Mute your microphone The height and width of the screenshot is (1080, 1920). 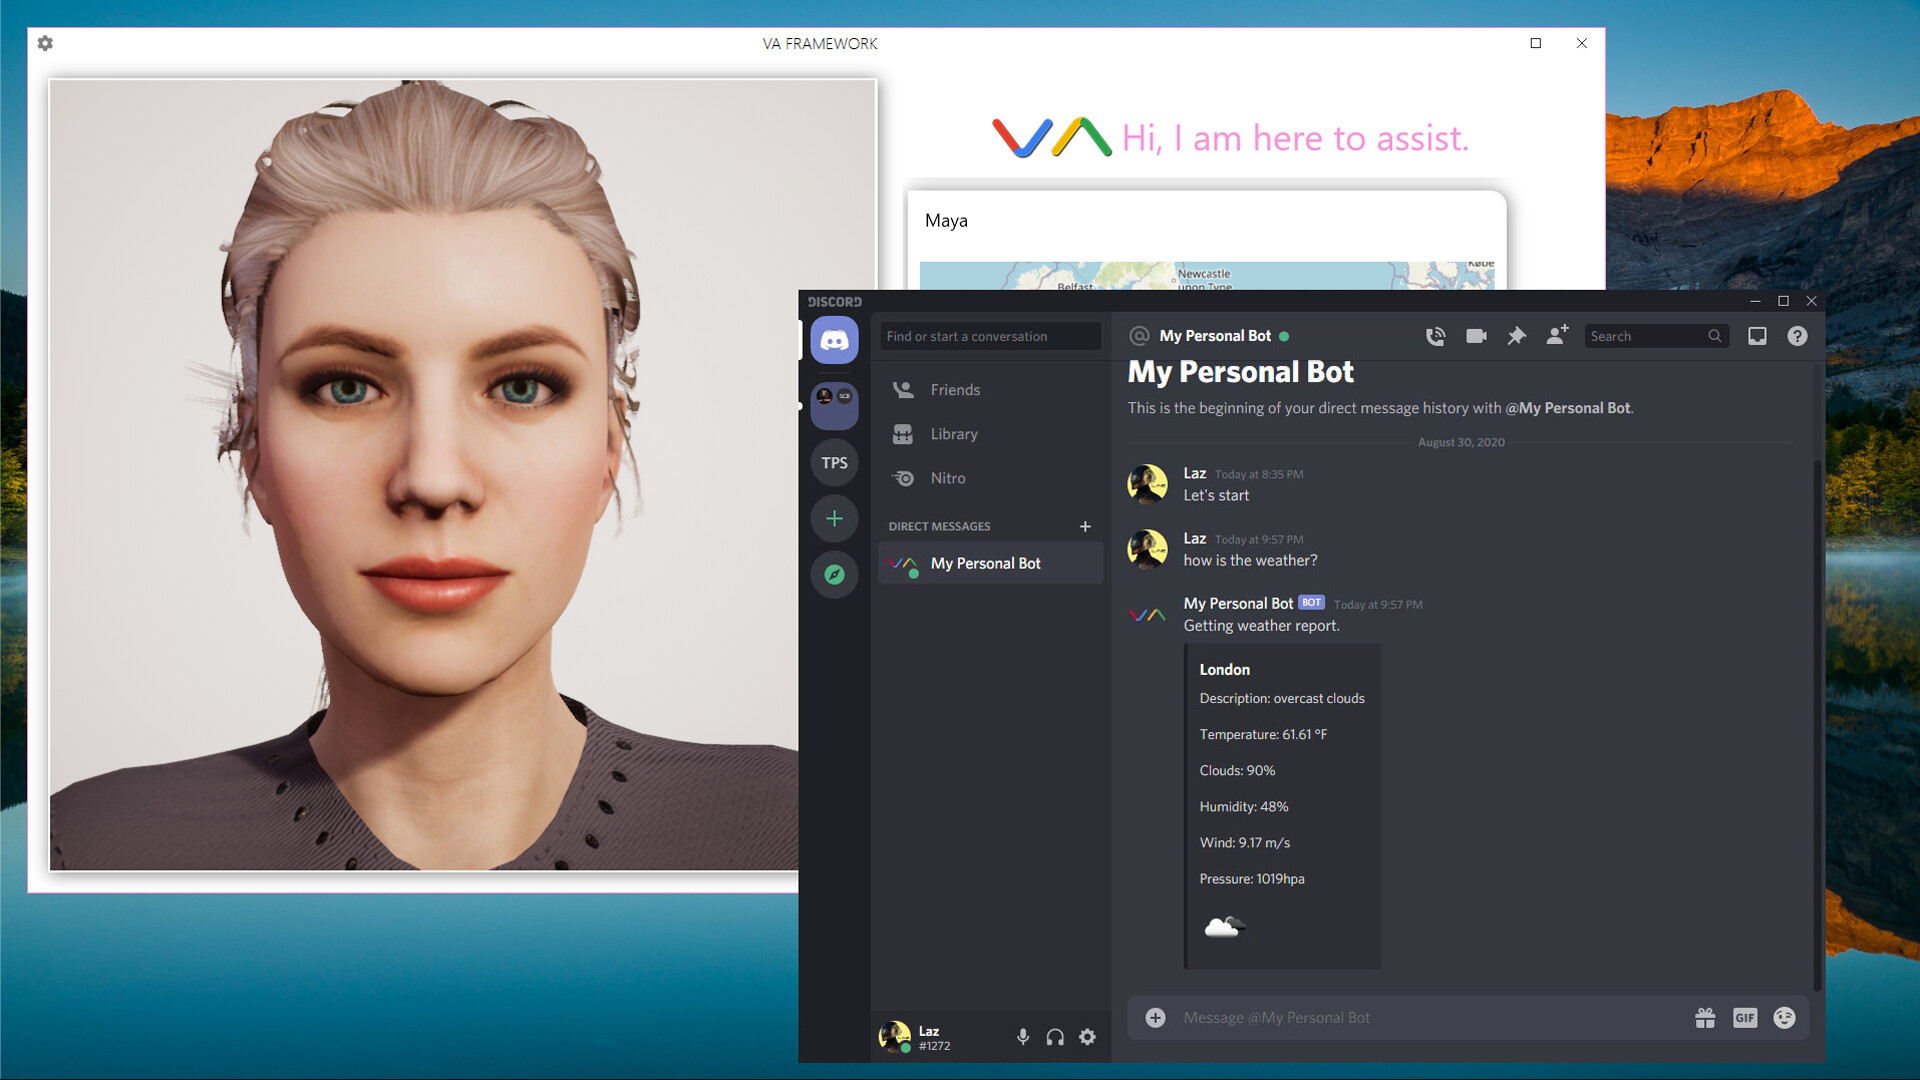pyautogui.click(x=1023, y=1037)
